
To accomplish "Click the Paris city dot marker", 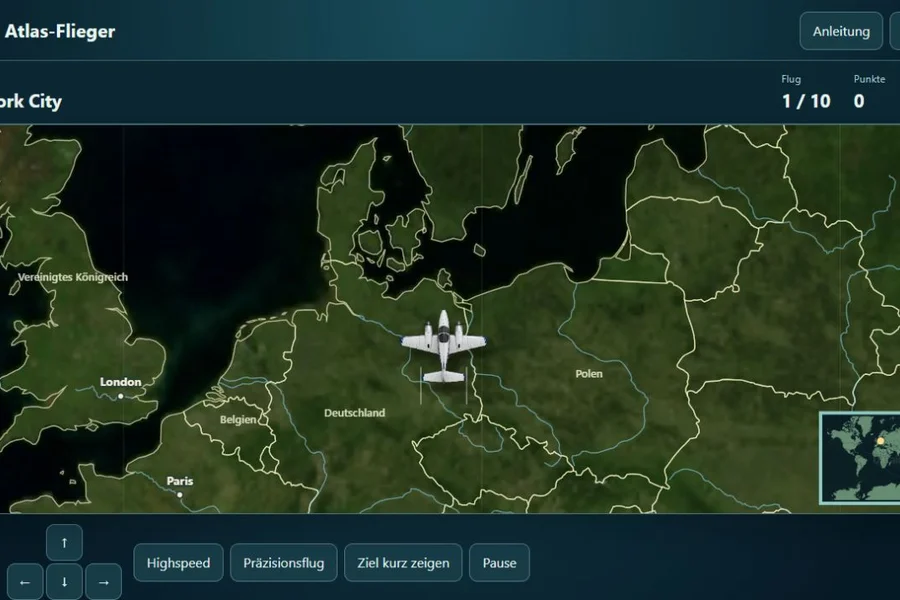I will tap(180, 495).
